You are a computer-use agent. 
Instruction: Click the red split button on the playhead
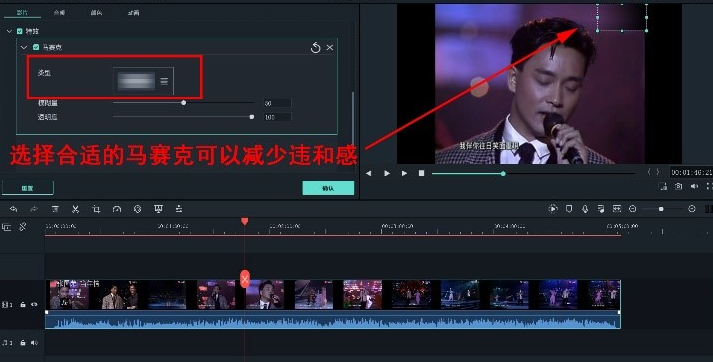pyautogui.click(x=245, y=279)
